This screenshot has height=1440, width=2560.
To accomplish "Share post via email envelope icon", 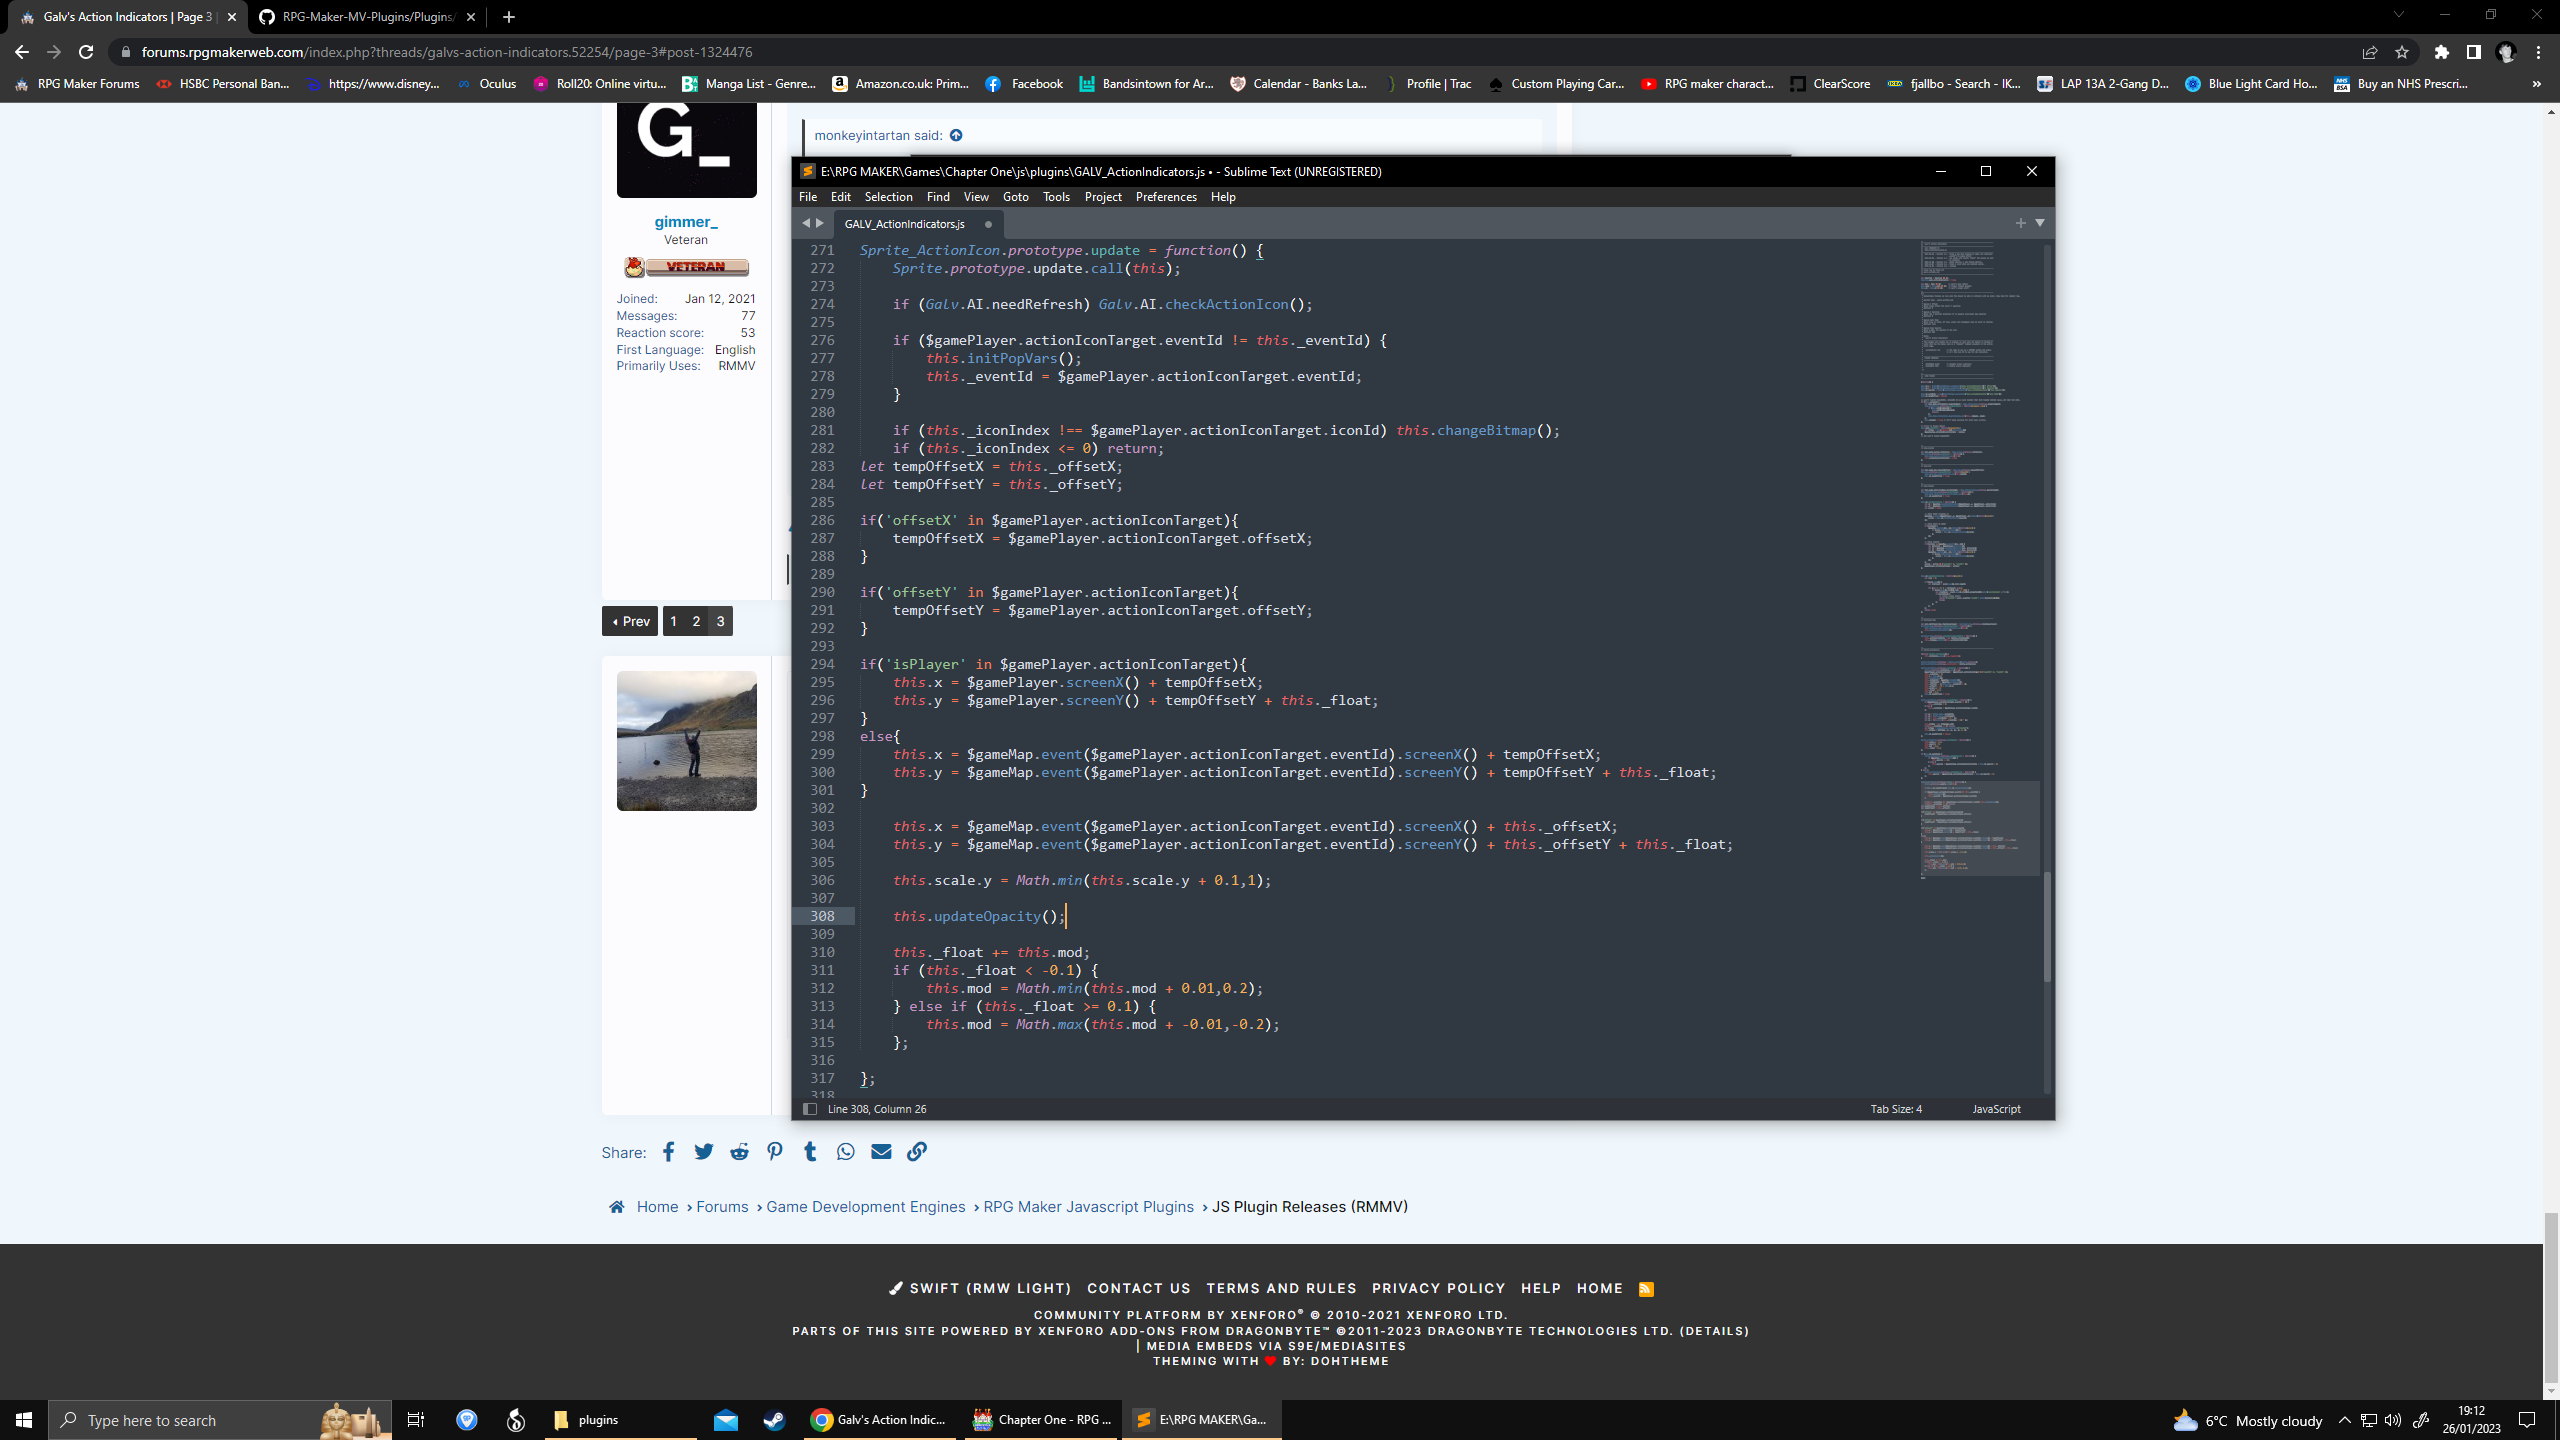I will (881, 1152).
